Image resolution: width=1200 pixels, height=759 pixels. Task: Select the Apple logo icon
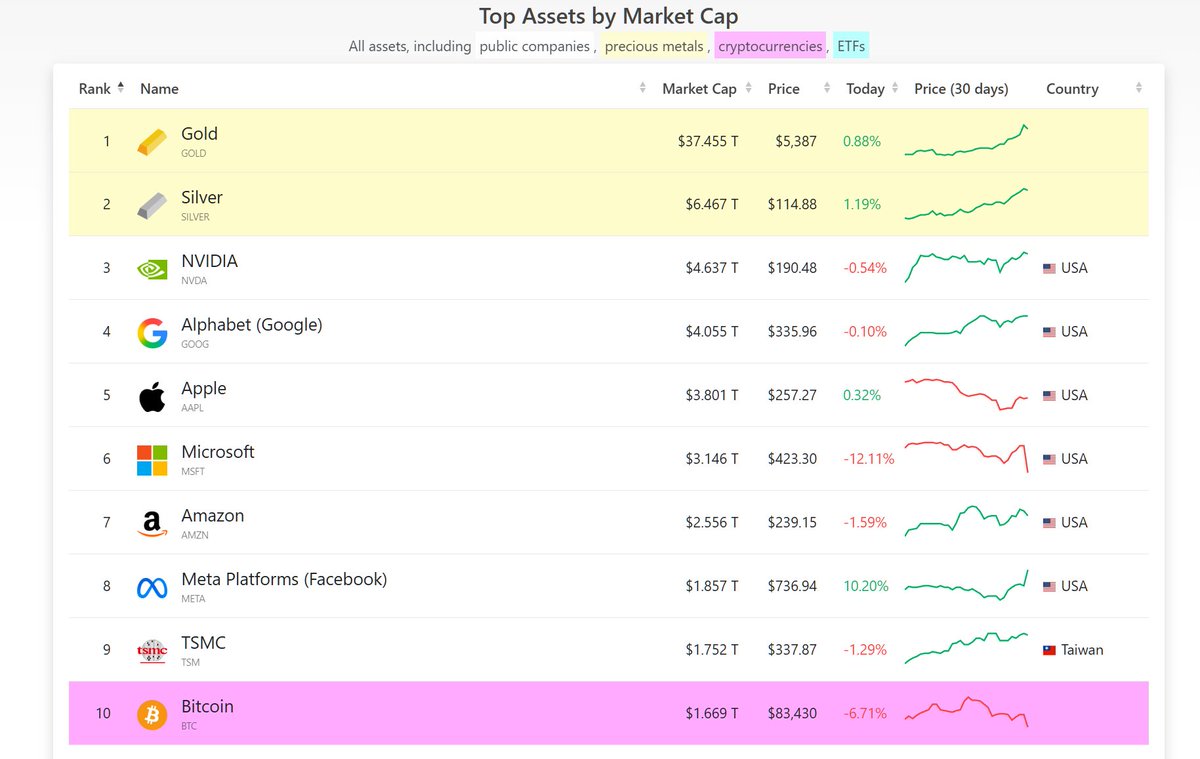tap(151, 395)
